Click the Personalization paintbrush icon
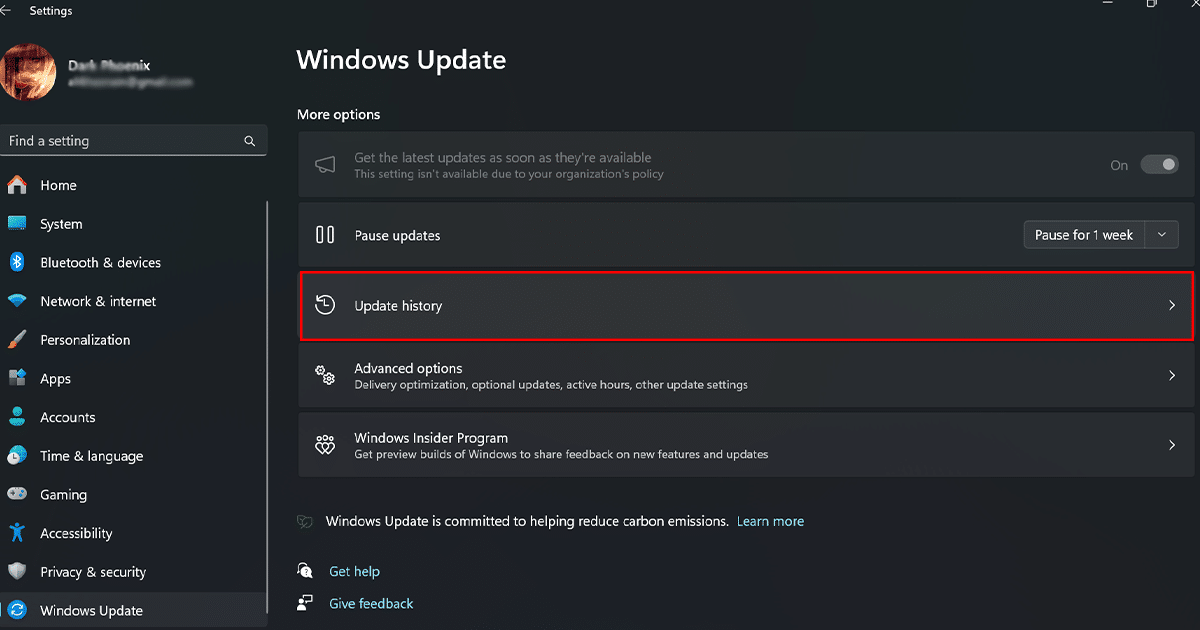This screenshot has width=1200, height=630. 17,340
